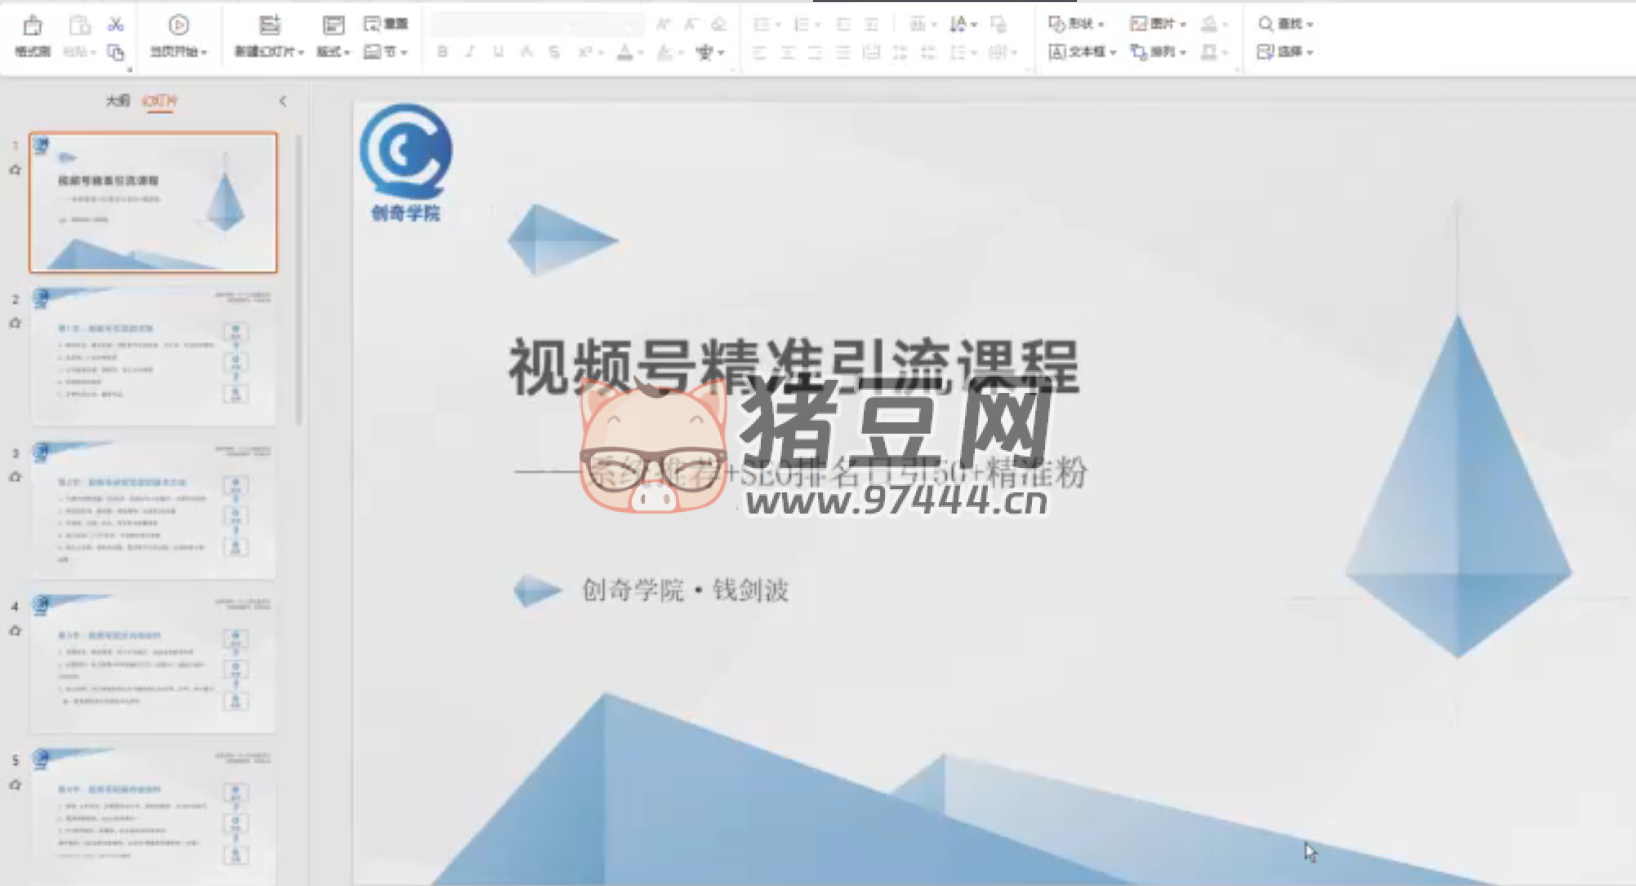
Task: Click the New Slide (新建幻灯片) icon
Action: (x=269, y=25)
